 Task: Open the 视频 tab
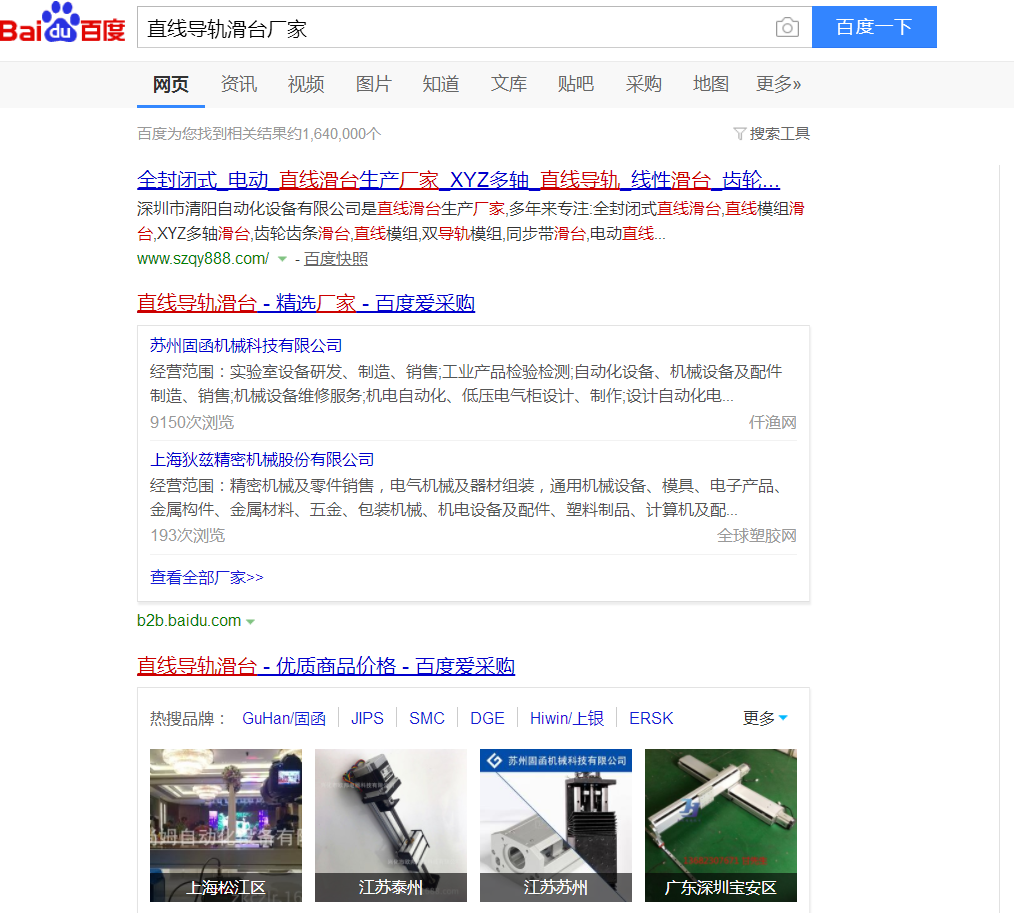(x=306, y=84)
